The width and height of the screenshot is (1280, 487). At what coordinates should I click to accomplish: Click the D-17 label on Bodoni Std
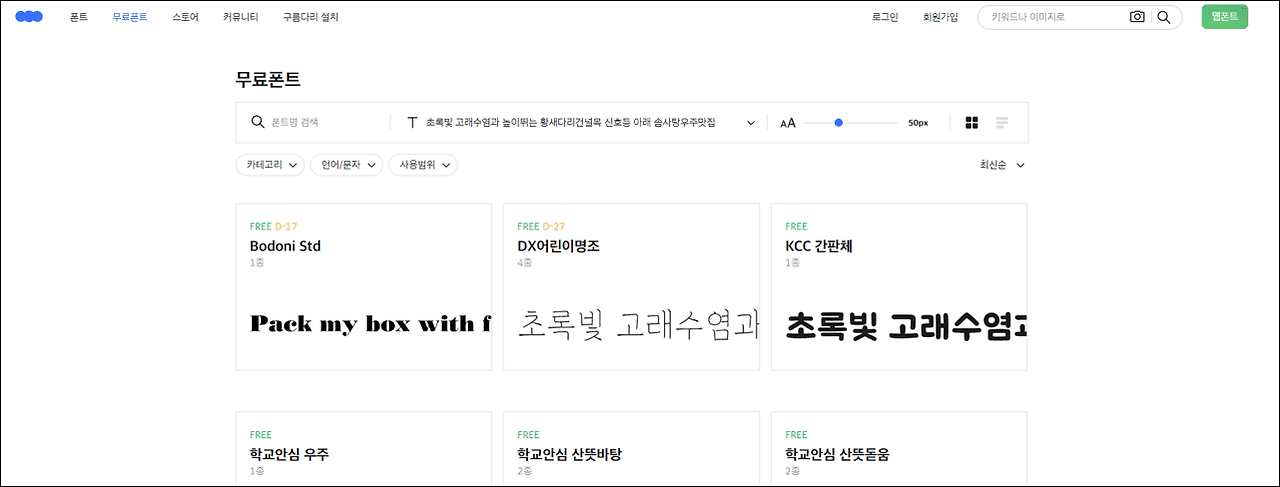tap(286, 226)
